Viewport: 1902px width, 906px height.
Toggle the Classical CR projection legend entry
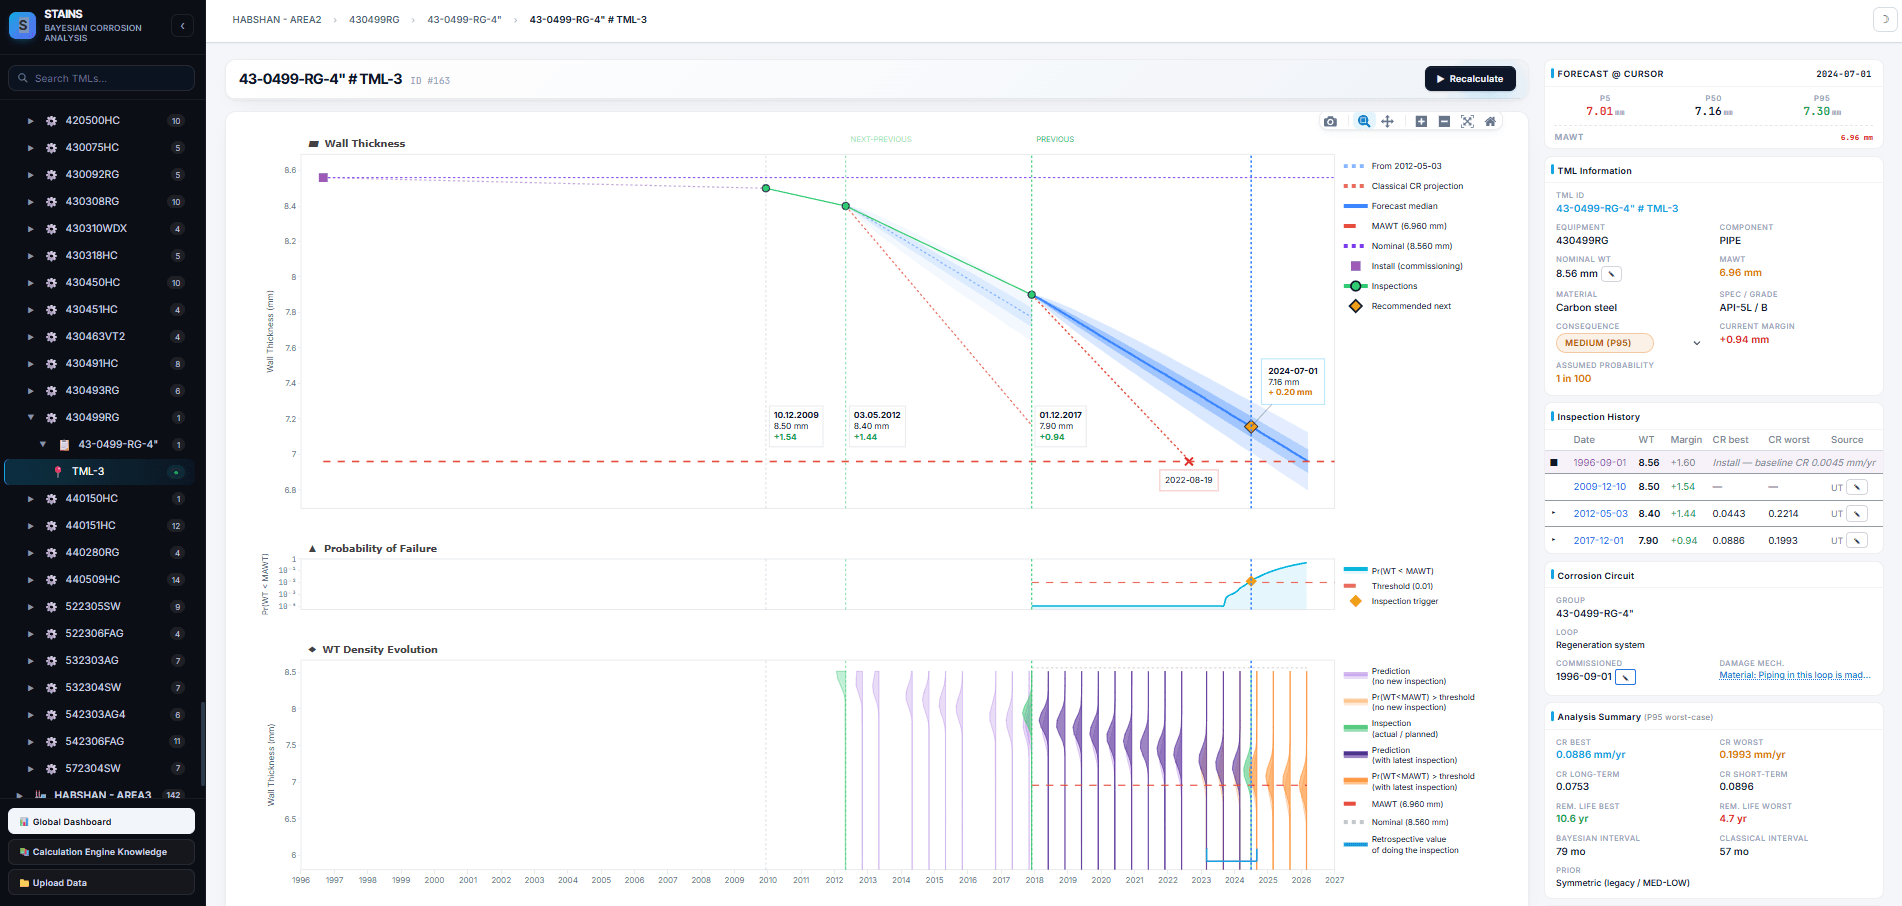pos(1404,186)
